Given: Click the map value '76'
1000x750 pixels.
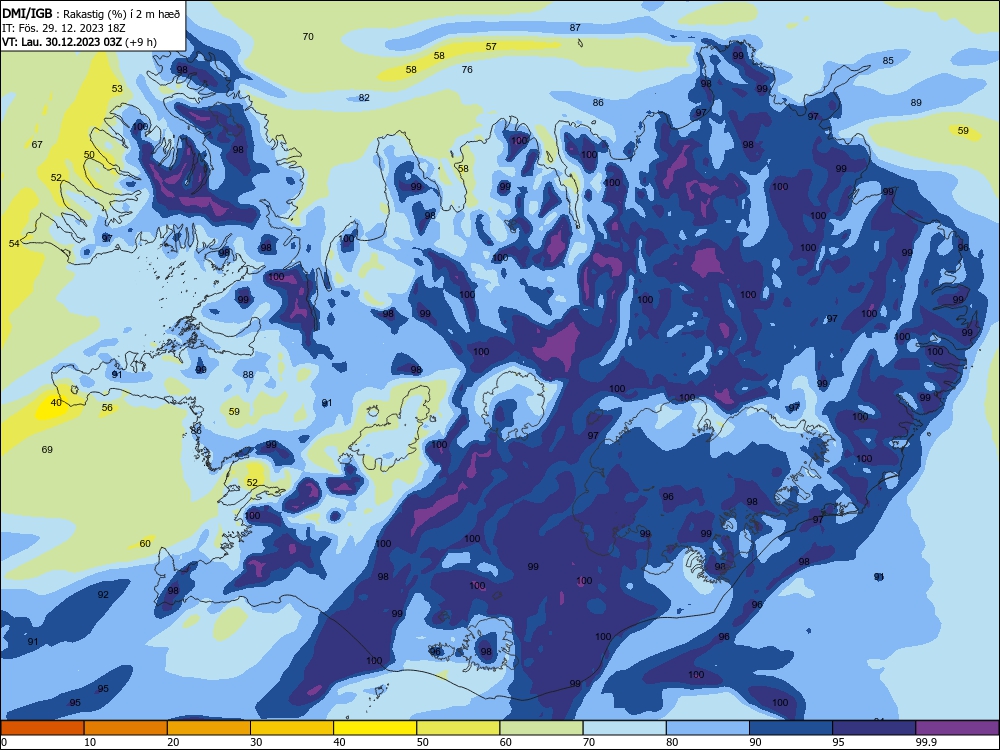Looking at the screenshot, I should (467, 70).
